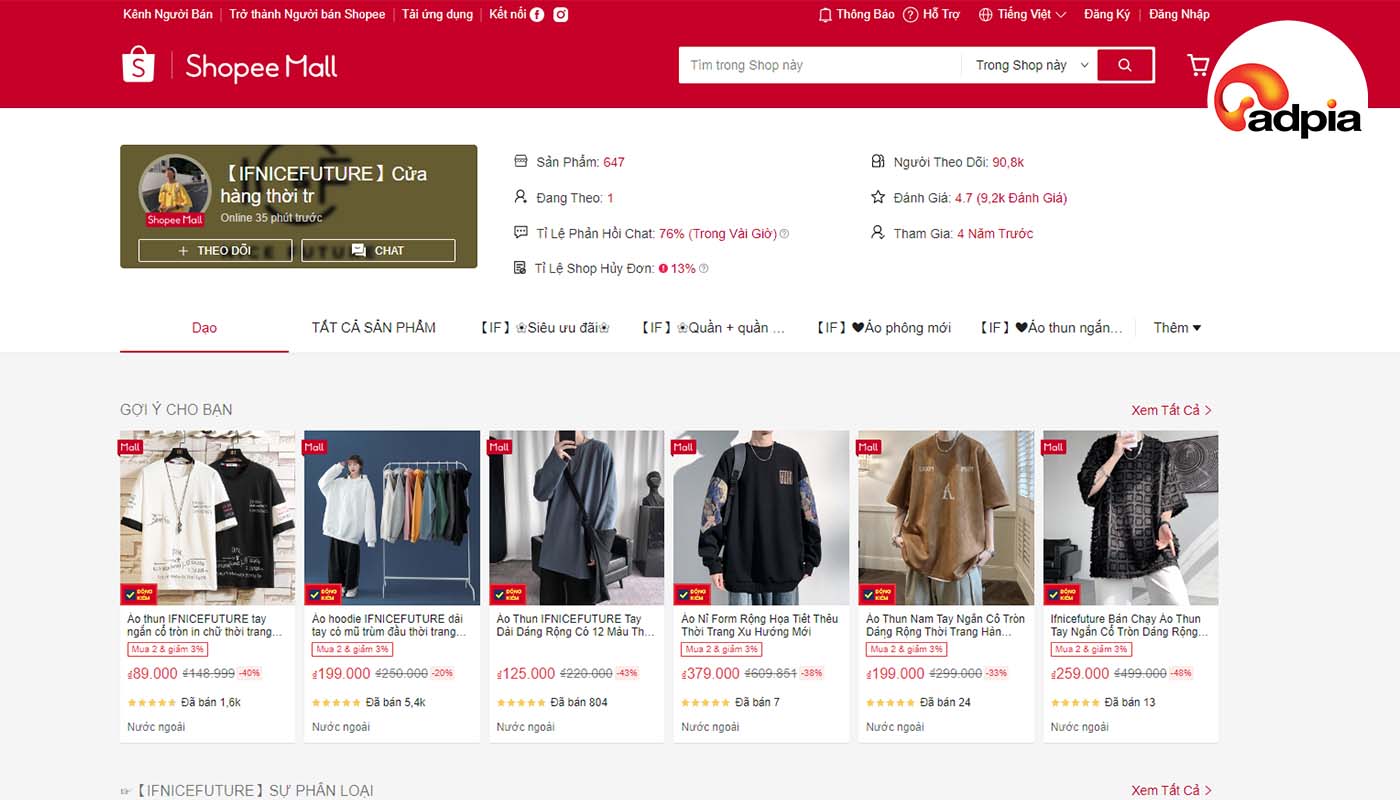The image size is (1400, 800).
Task: Click the search magnifier button
Action: (1125, 65)
